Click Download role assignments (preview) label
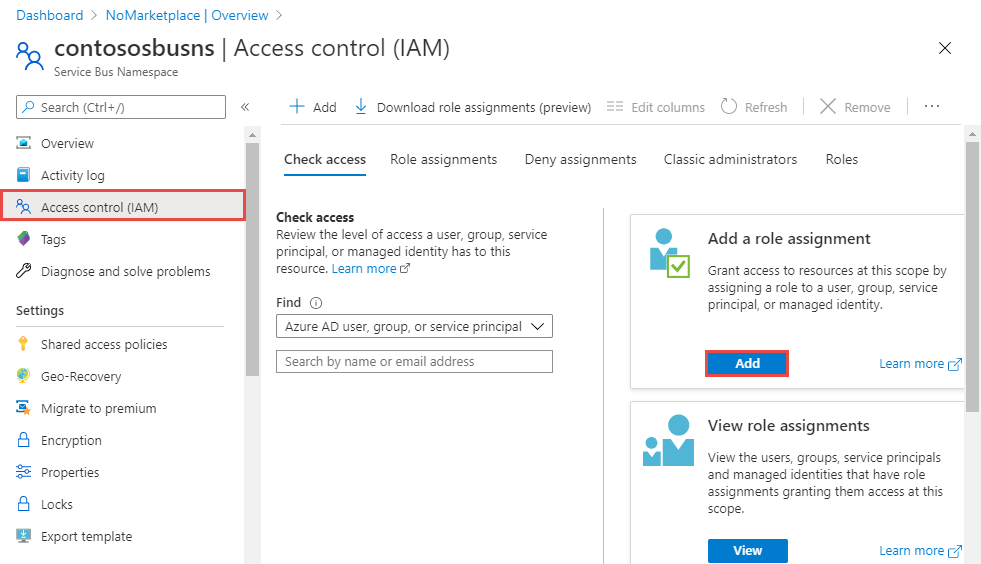The height and width of the screenshot is (564, 981). tap(484, 108)
